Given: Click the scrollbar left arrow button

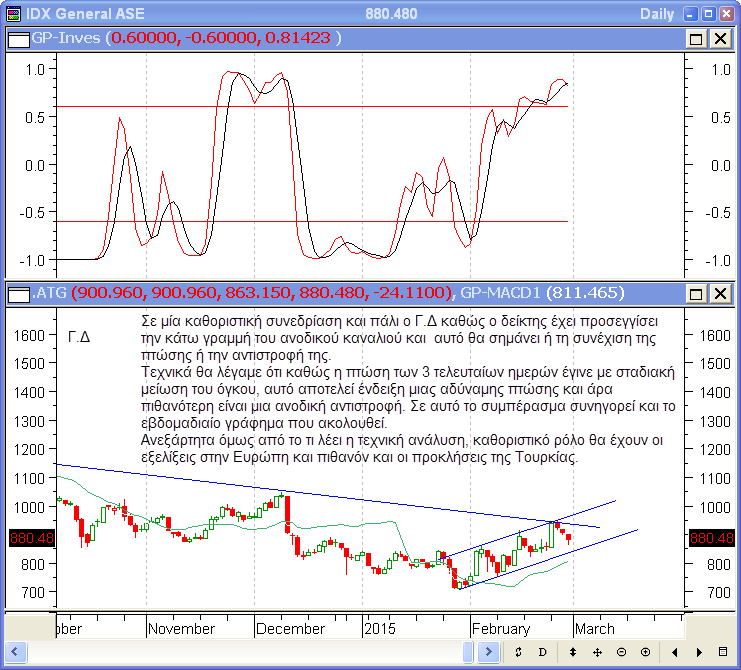Looking at the screenshot, I should tap(15, 652).
